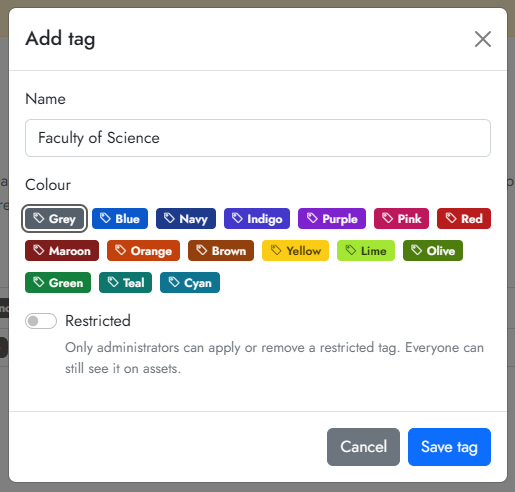Select the Cyan colour tag
The width and height of the screenshot is (515, 492).
click(190, 283)
